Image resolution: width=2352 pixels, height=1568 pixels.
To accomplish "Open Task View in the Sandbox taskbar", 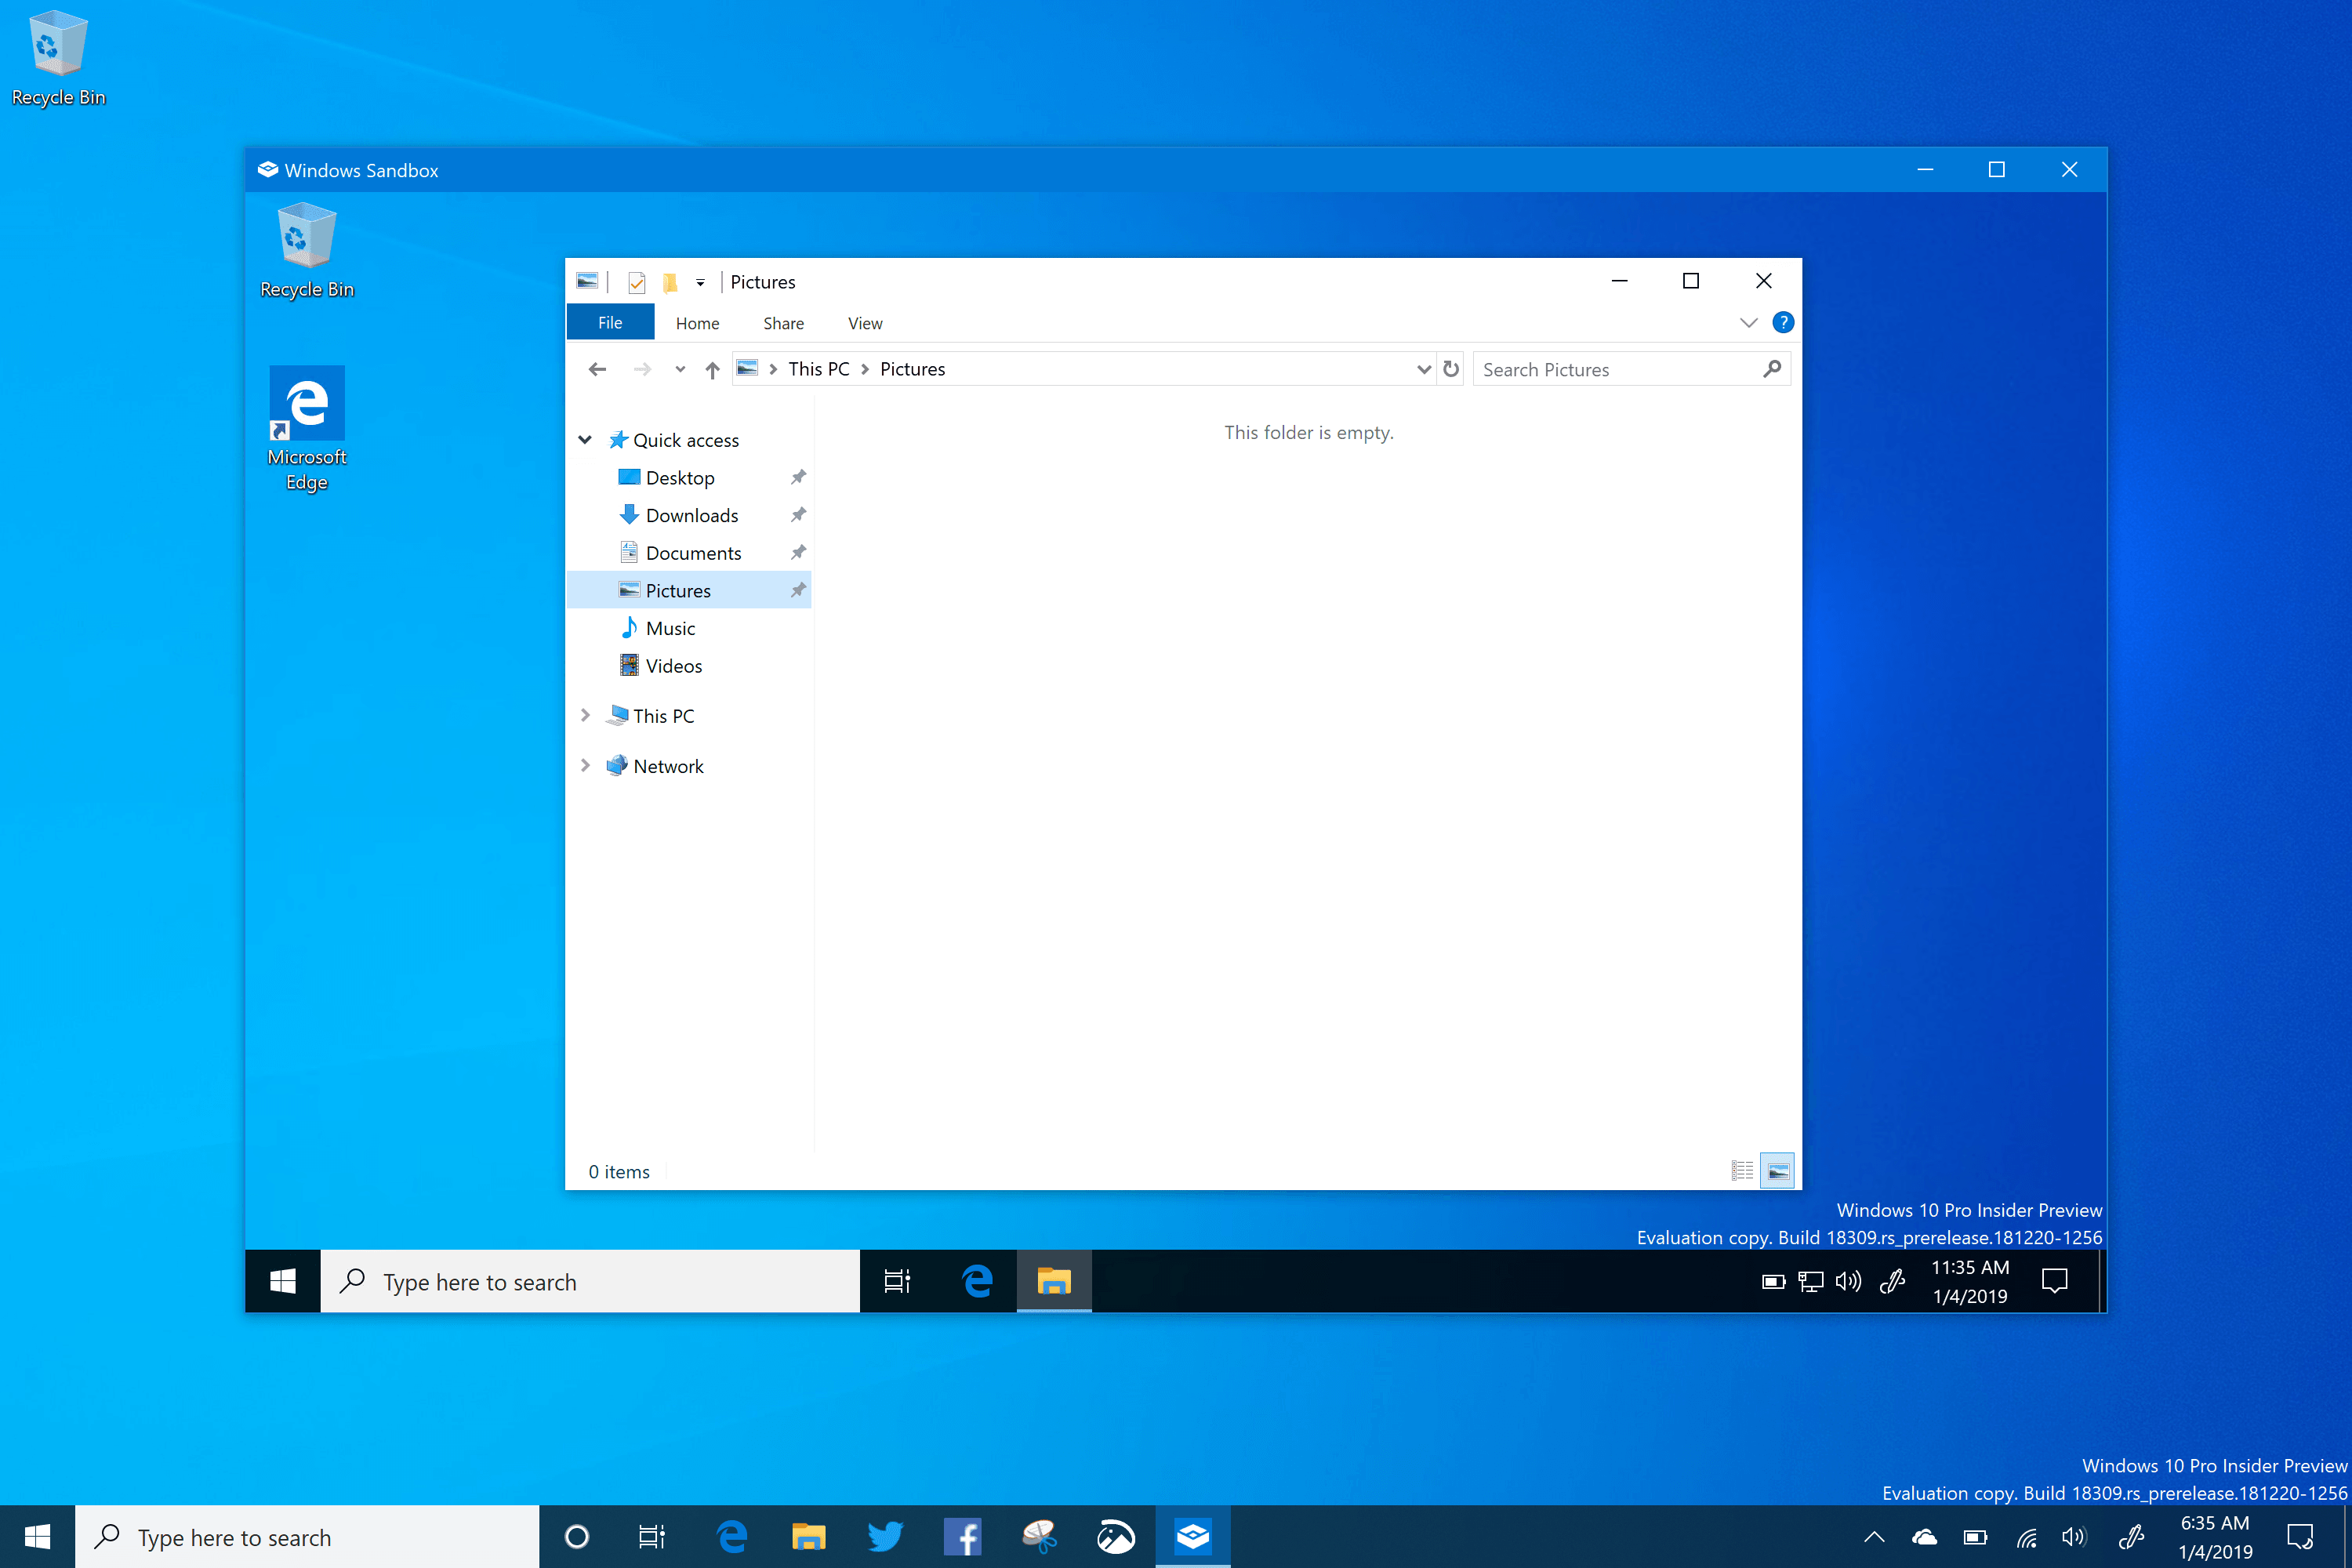I will coord(897,1281).
